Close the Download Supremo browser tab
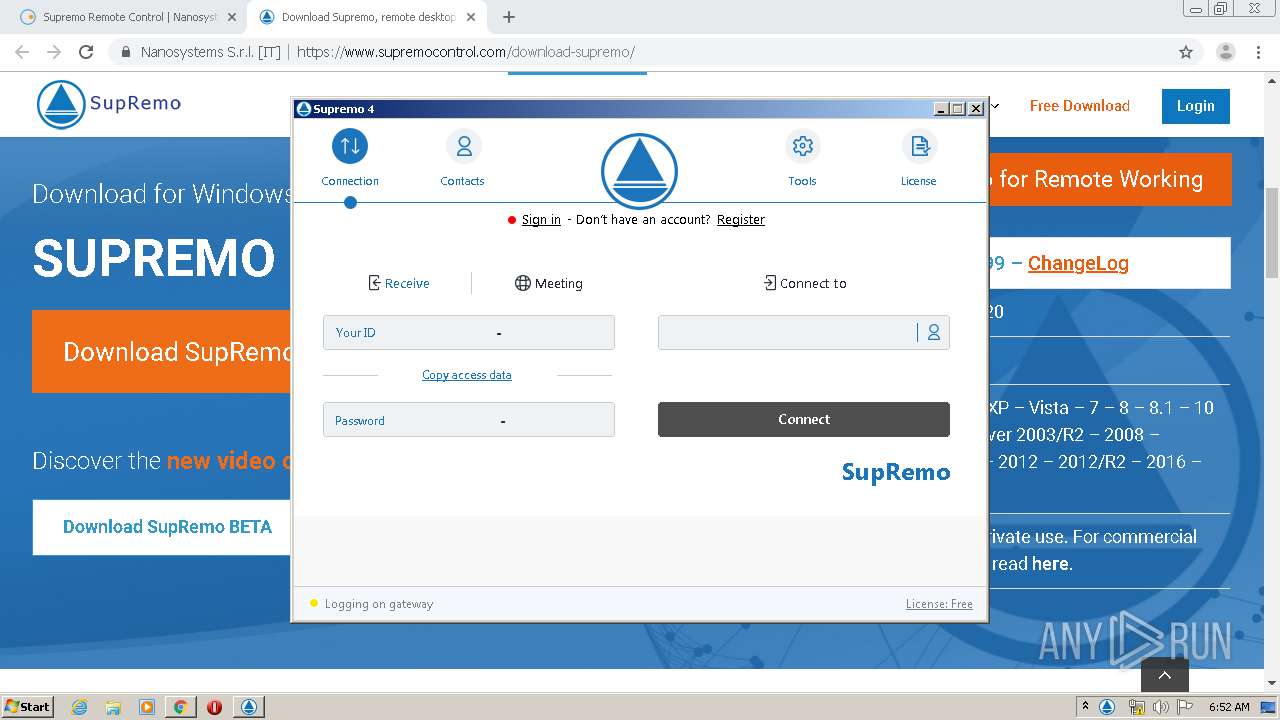 point(473,17)
